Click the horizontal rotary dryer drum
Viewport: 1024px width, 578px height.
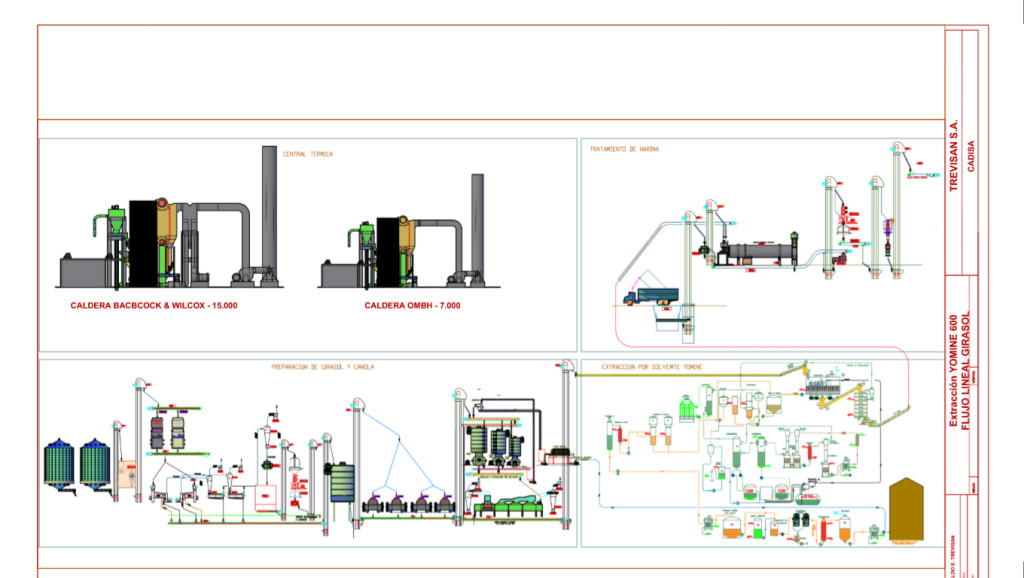759,251
